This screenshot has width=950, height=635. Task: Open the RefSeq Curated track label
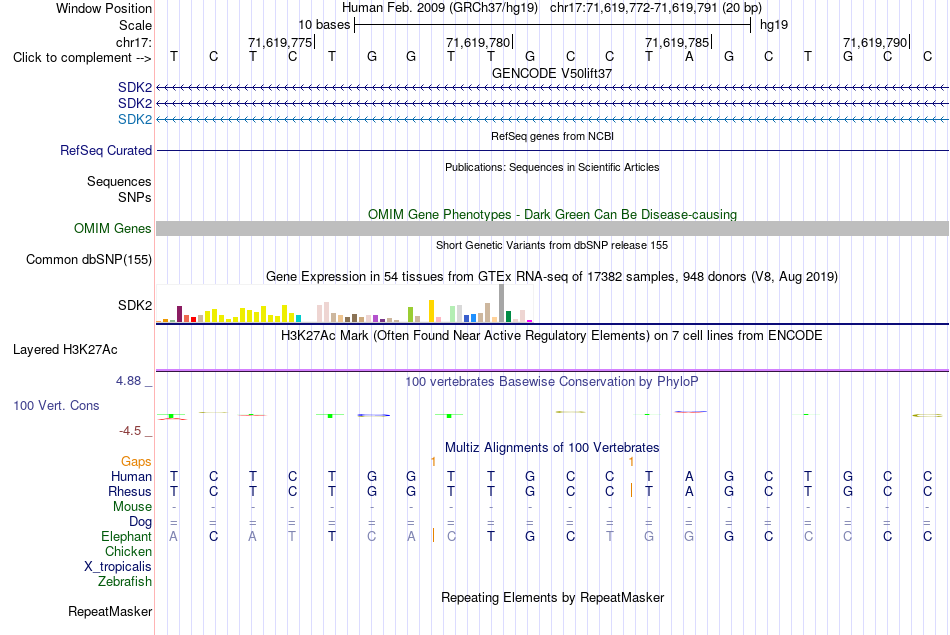(106, 150)
